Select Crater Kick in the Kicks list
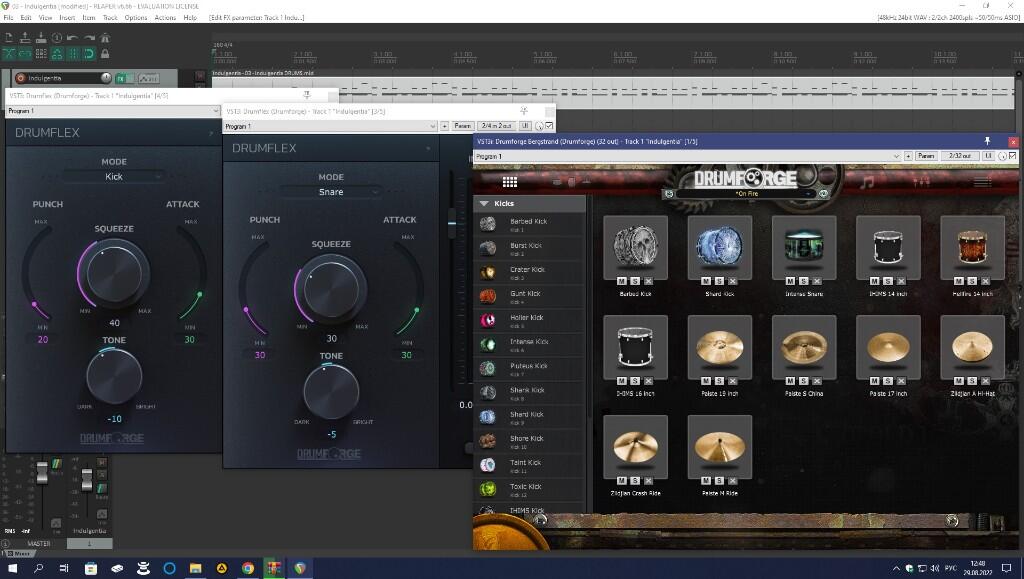1024x579 pixels. click(x=529, y=272)
